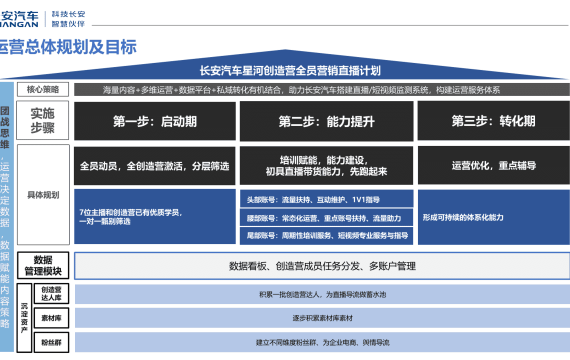The image size is (570, 360).
Task: Select the 素材库 box
Action: [x=51, y=318]
